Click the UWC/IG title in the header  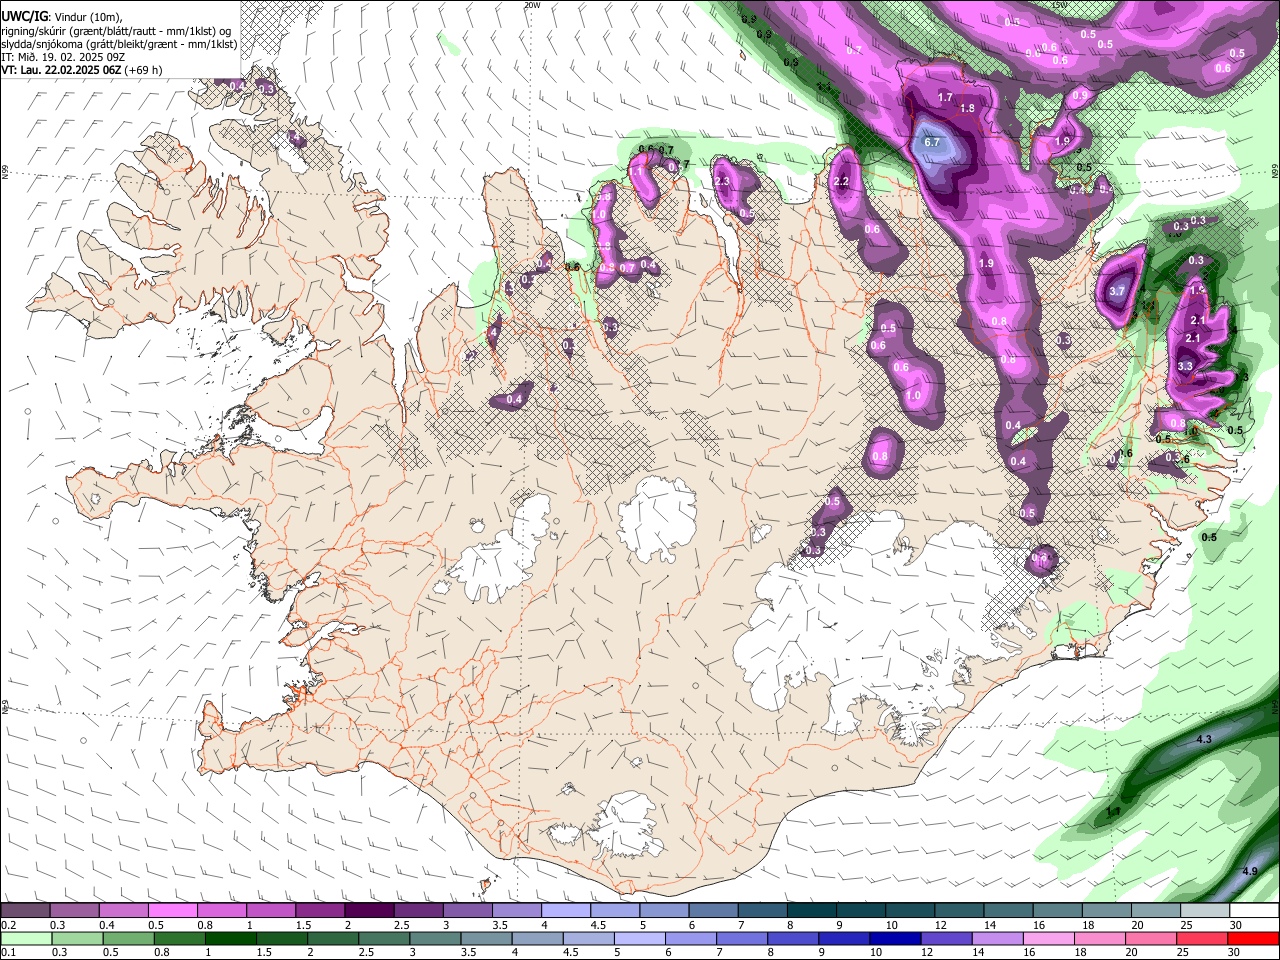(23, 17)
